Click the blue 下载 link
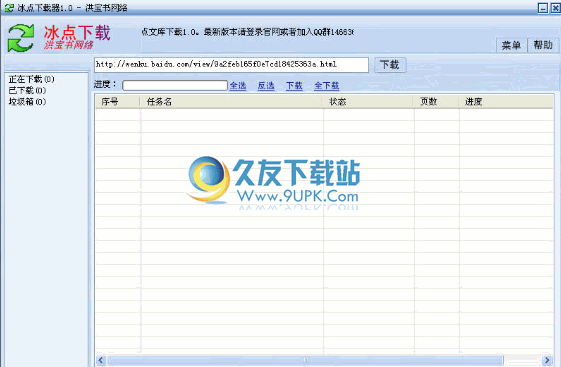 pyautogui.click(x=294, y=85)
